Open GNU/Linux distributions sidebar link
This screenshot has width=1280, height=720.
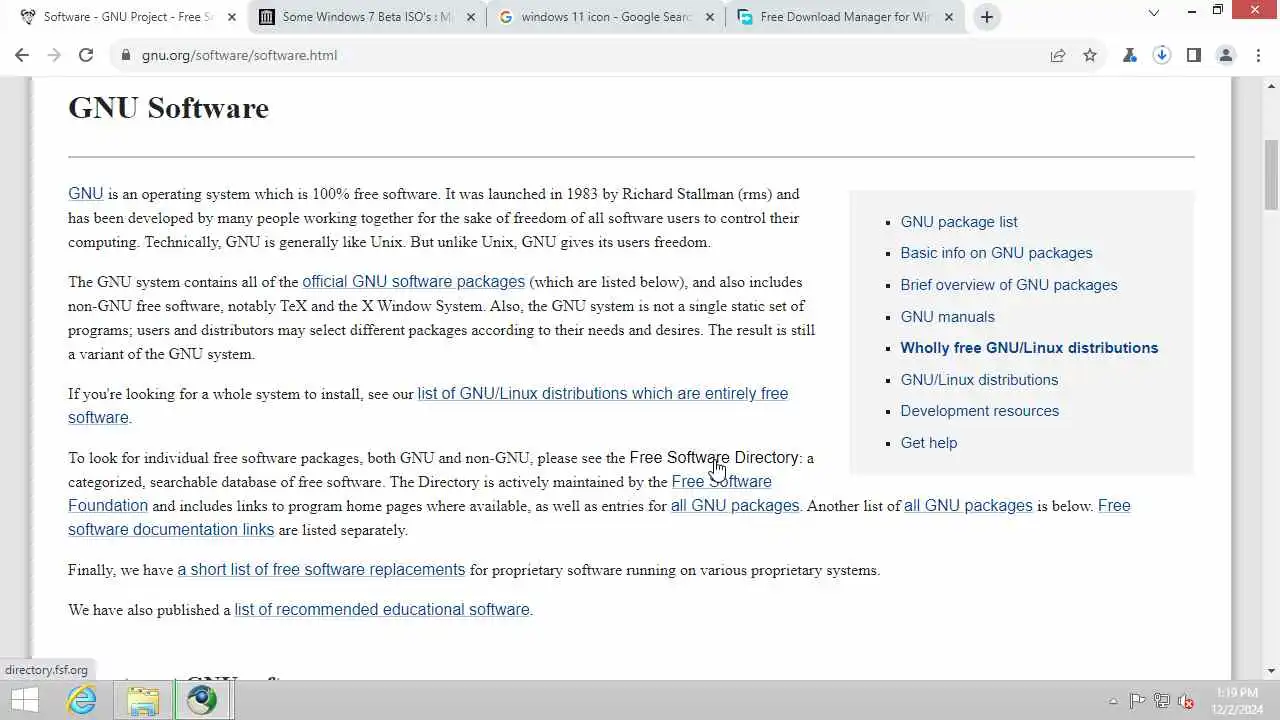[x=979, y=380]
